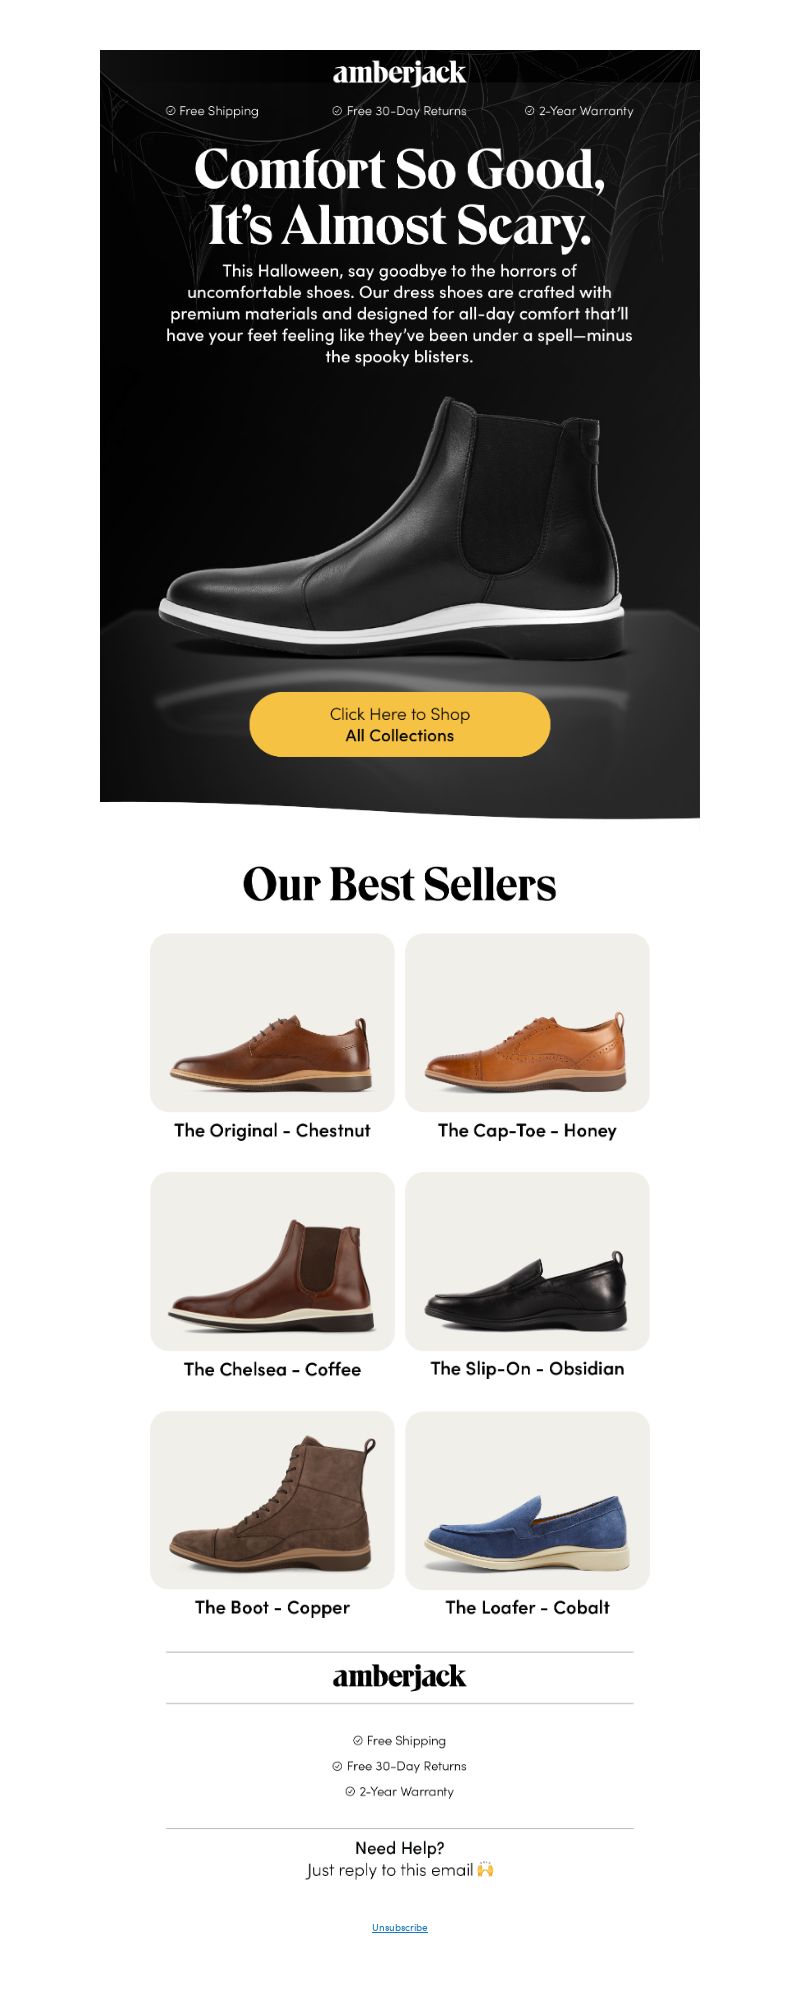
Task: Open The Chelsea - Coffee boot image
Action: [x=272, y=1261]
